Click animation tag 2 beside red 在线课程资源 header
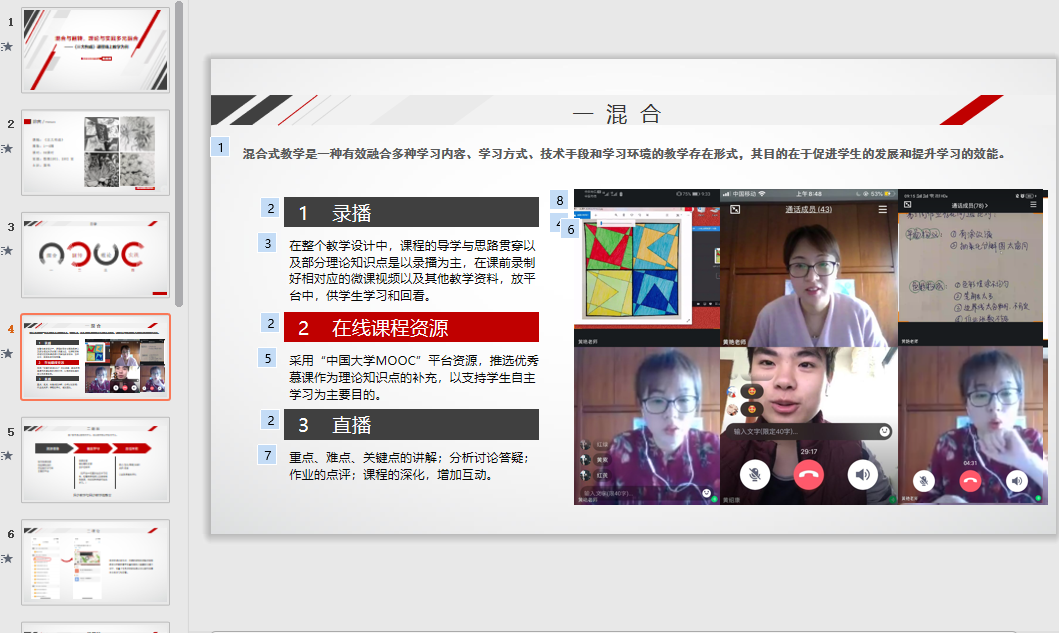This screenshot has height=633, width=1059. [270, 323]
